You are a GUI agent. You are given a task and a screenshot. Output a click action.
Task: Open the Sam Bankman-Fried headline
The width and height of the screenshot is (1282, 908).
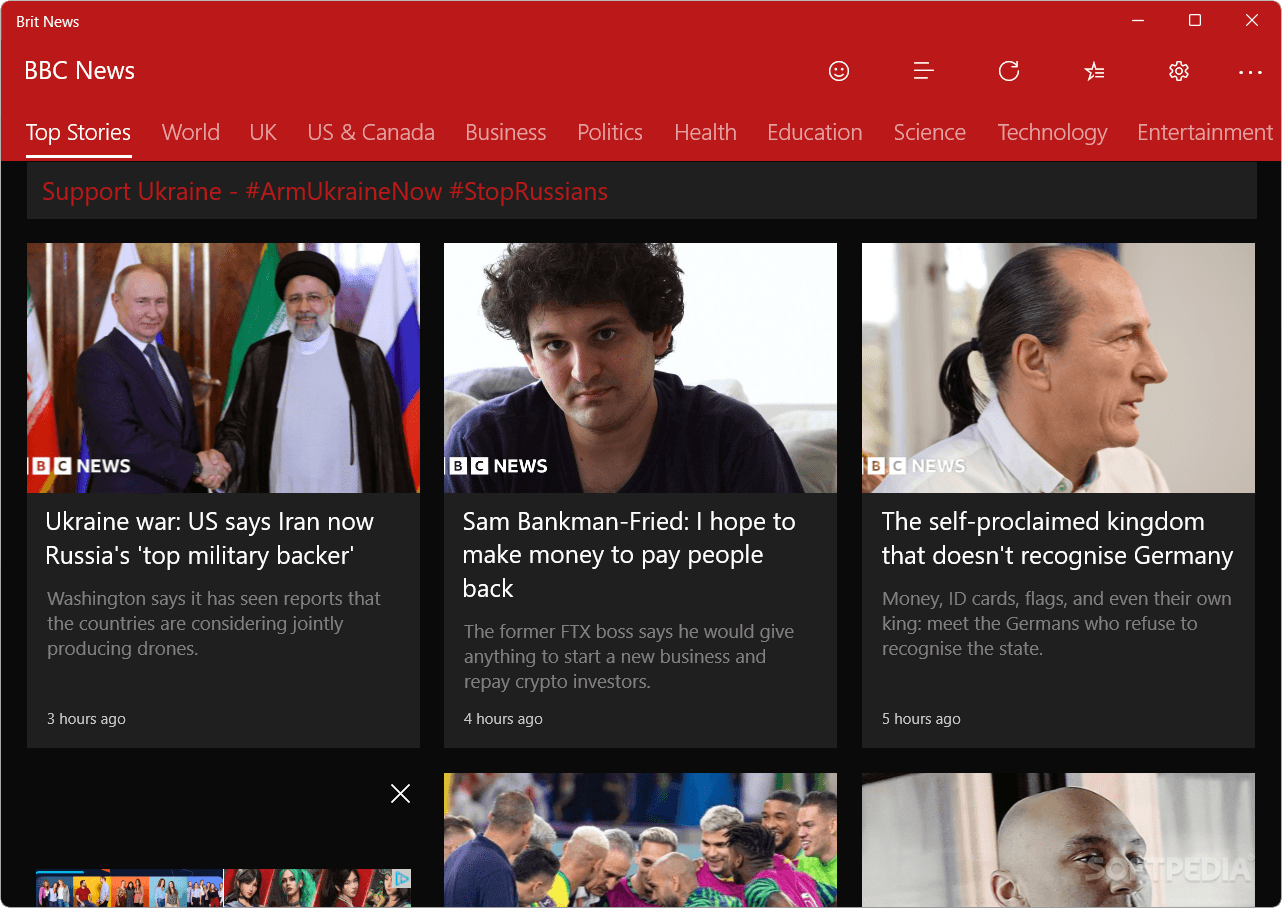point(629,555)
